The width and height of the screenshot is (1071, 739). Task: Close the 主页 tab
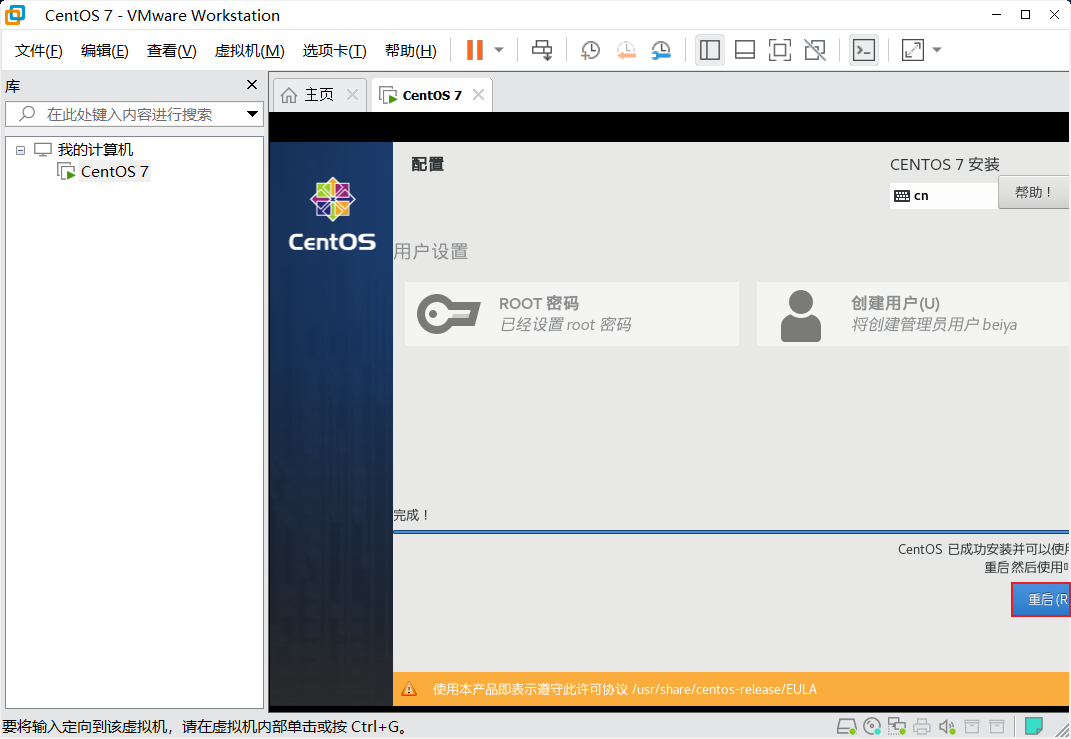click(x=352, y=95)
